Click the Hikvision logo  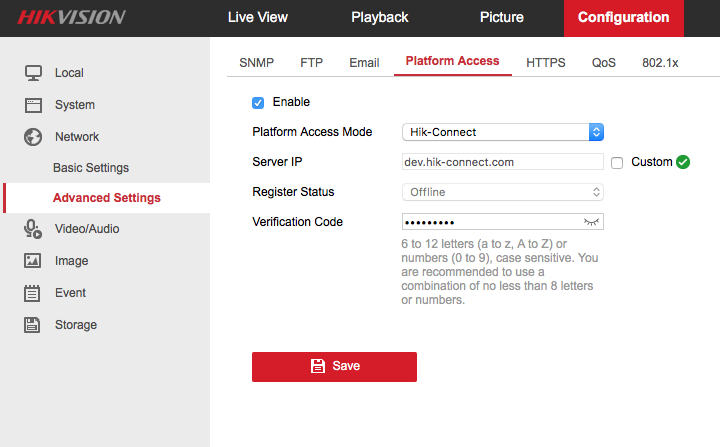coord(70,17)
